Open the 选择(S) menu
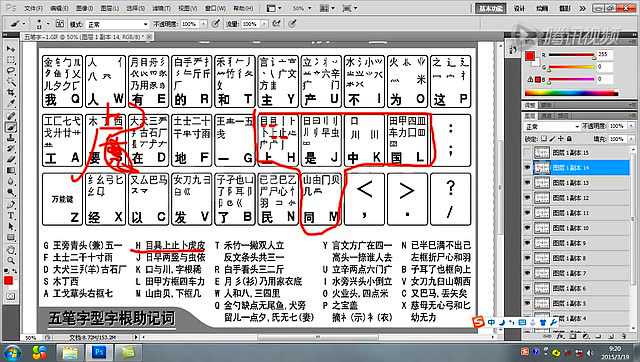This screenshot has width=640, height=362. (136, 8)
